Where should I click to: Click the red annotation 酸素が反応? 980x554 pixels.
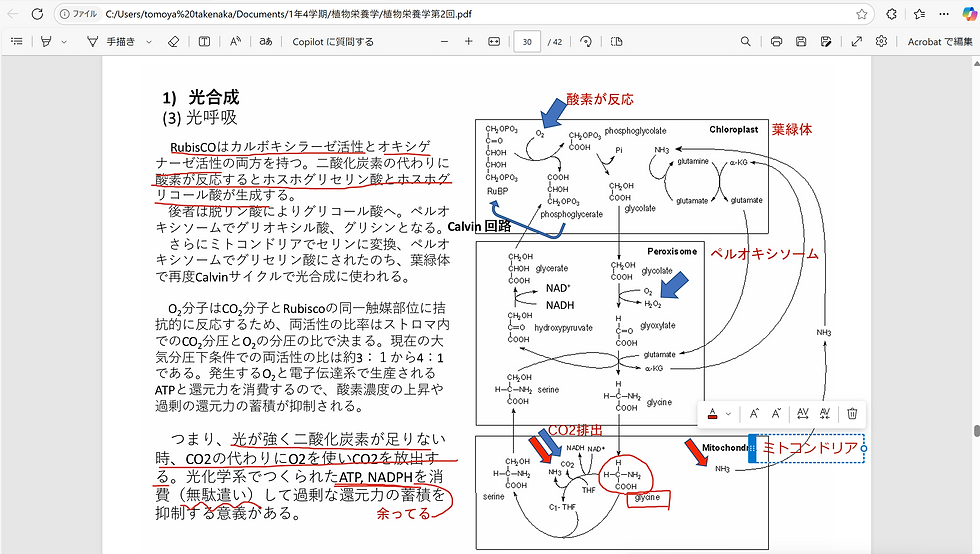point(599,99)
